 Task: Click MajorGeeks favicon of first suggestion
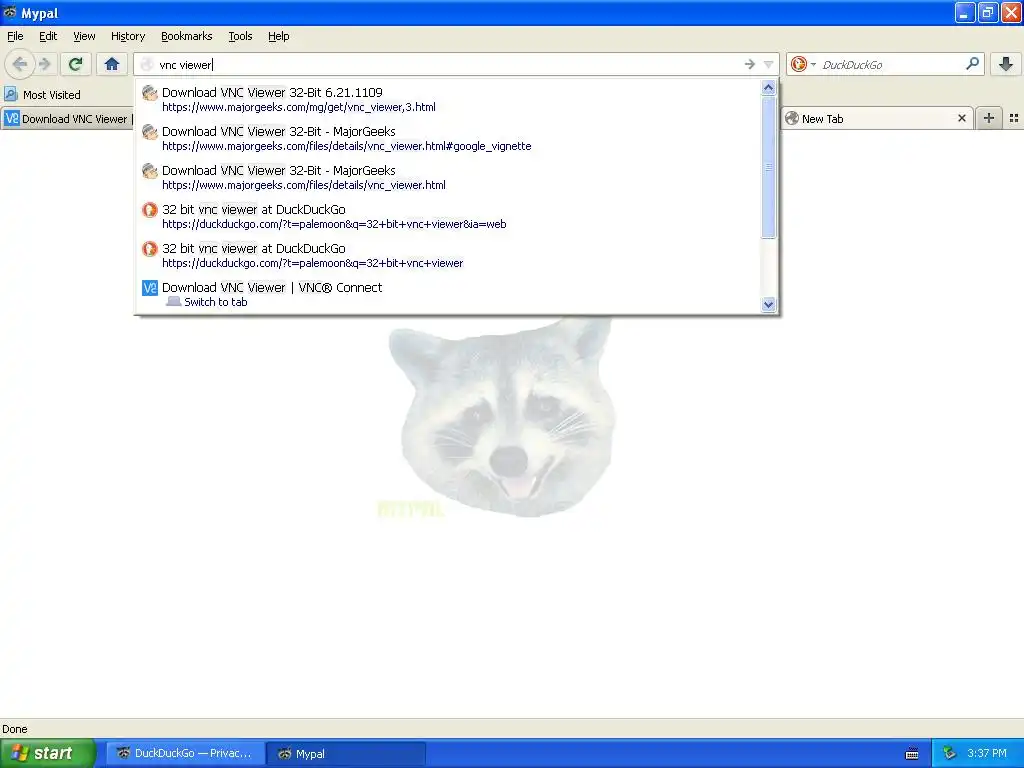[x=150, y=93]
